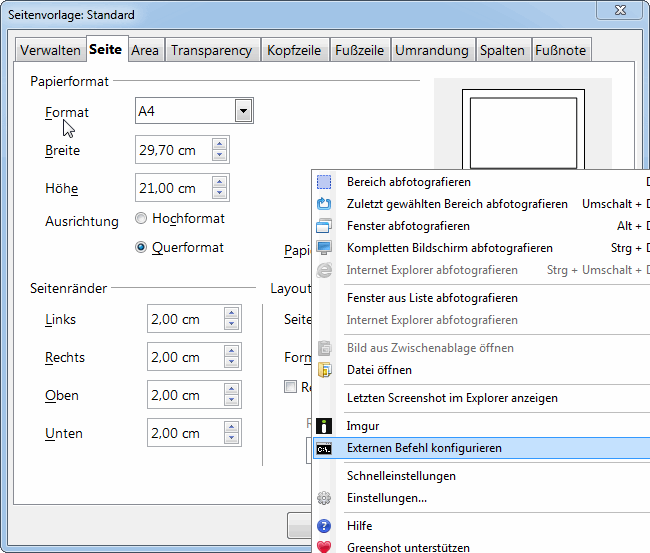Choose Kompletten Bildschirm abfotografieren
Screen dimensions: 650x553
coord(481,248)
